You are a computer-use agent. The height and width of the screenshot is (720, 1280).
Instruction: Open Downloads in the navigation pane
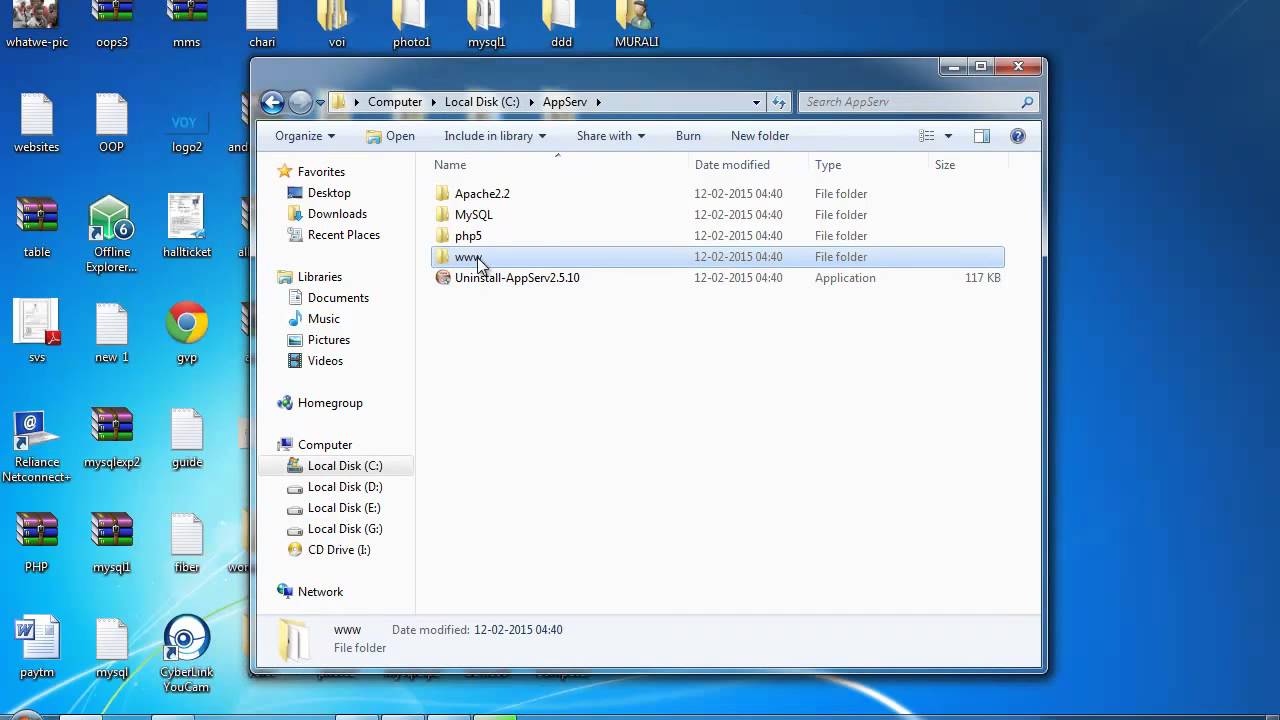(336, 214)
